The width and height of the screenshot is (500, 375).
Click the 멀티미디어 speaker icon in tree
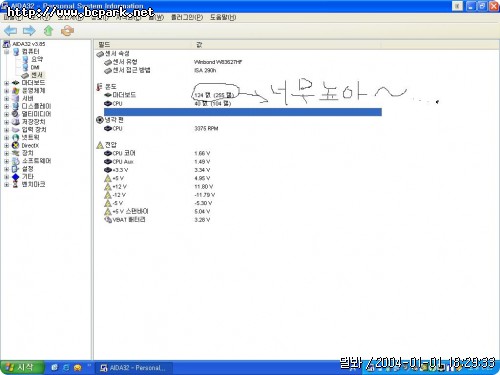coord(16,114)
